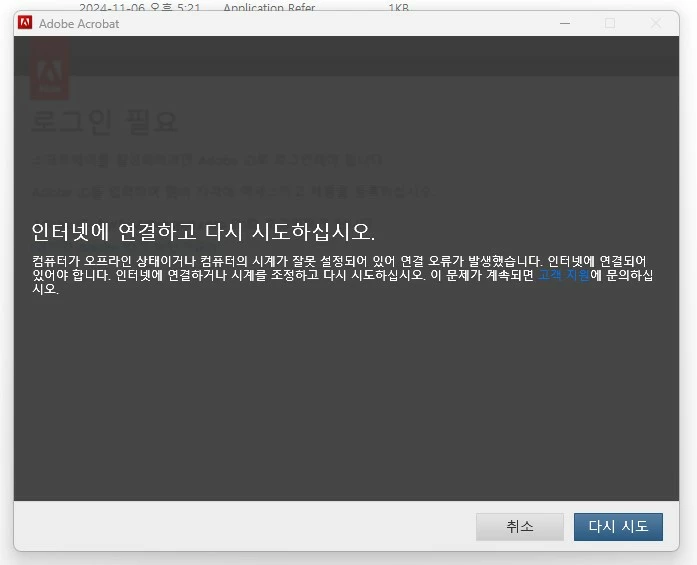Image resolution: width=697 pixels, height=565 pixels.
Task: Click the Adobe Acrobat title bar icon
Action: pos(25,22)
